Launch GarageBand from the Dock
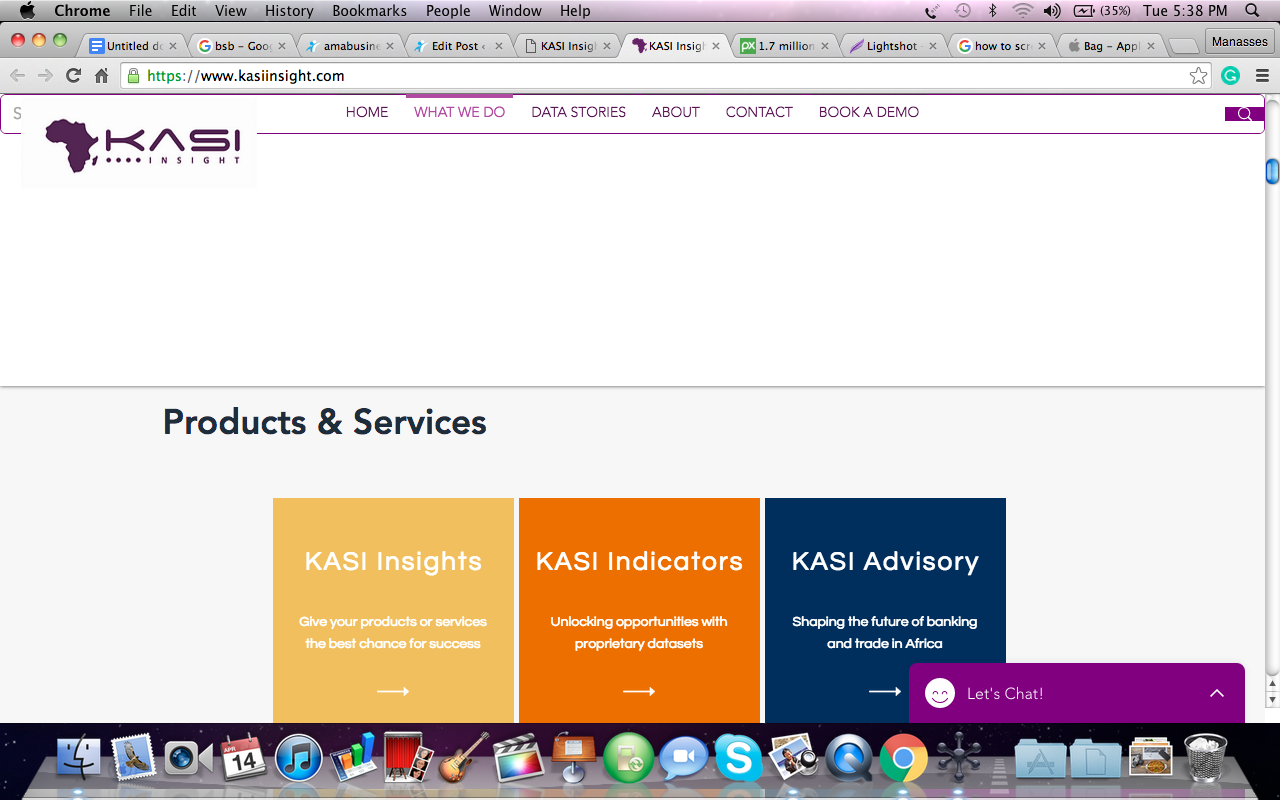The width and height of the screenshot is (1280, 800). point(464,757)
